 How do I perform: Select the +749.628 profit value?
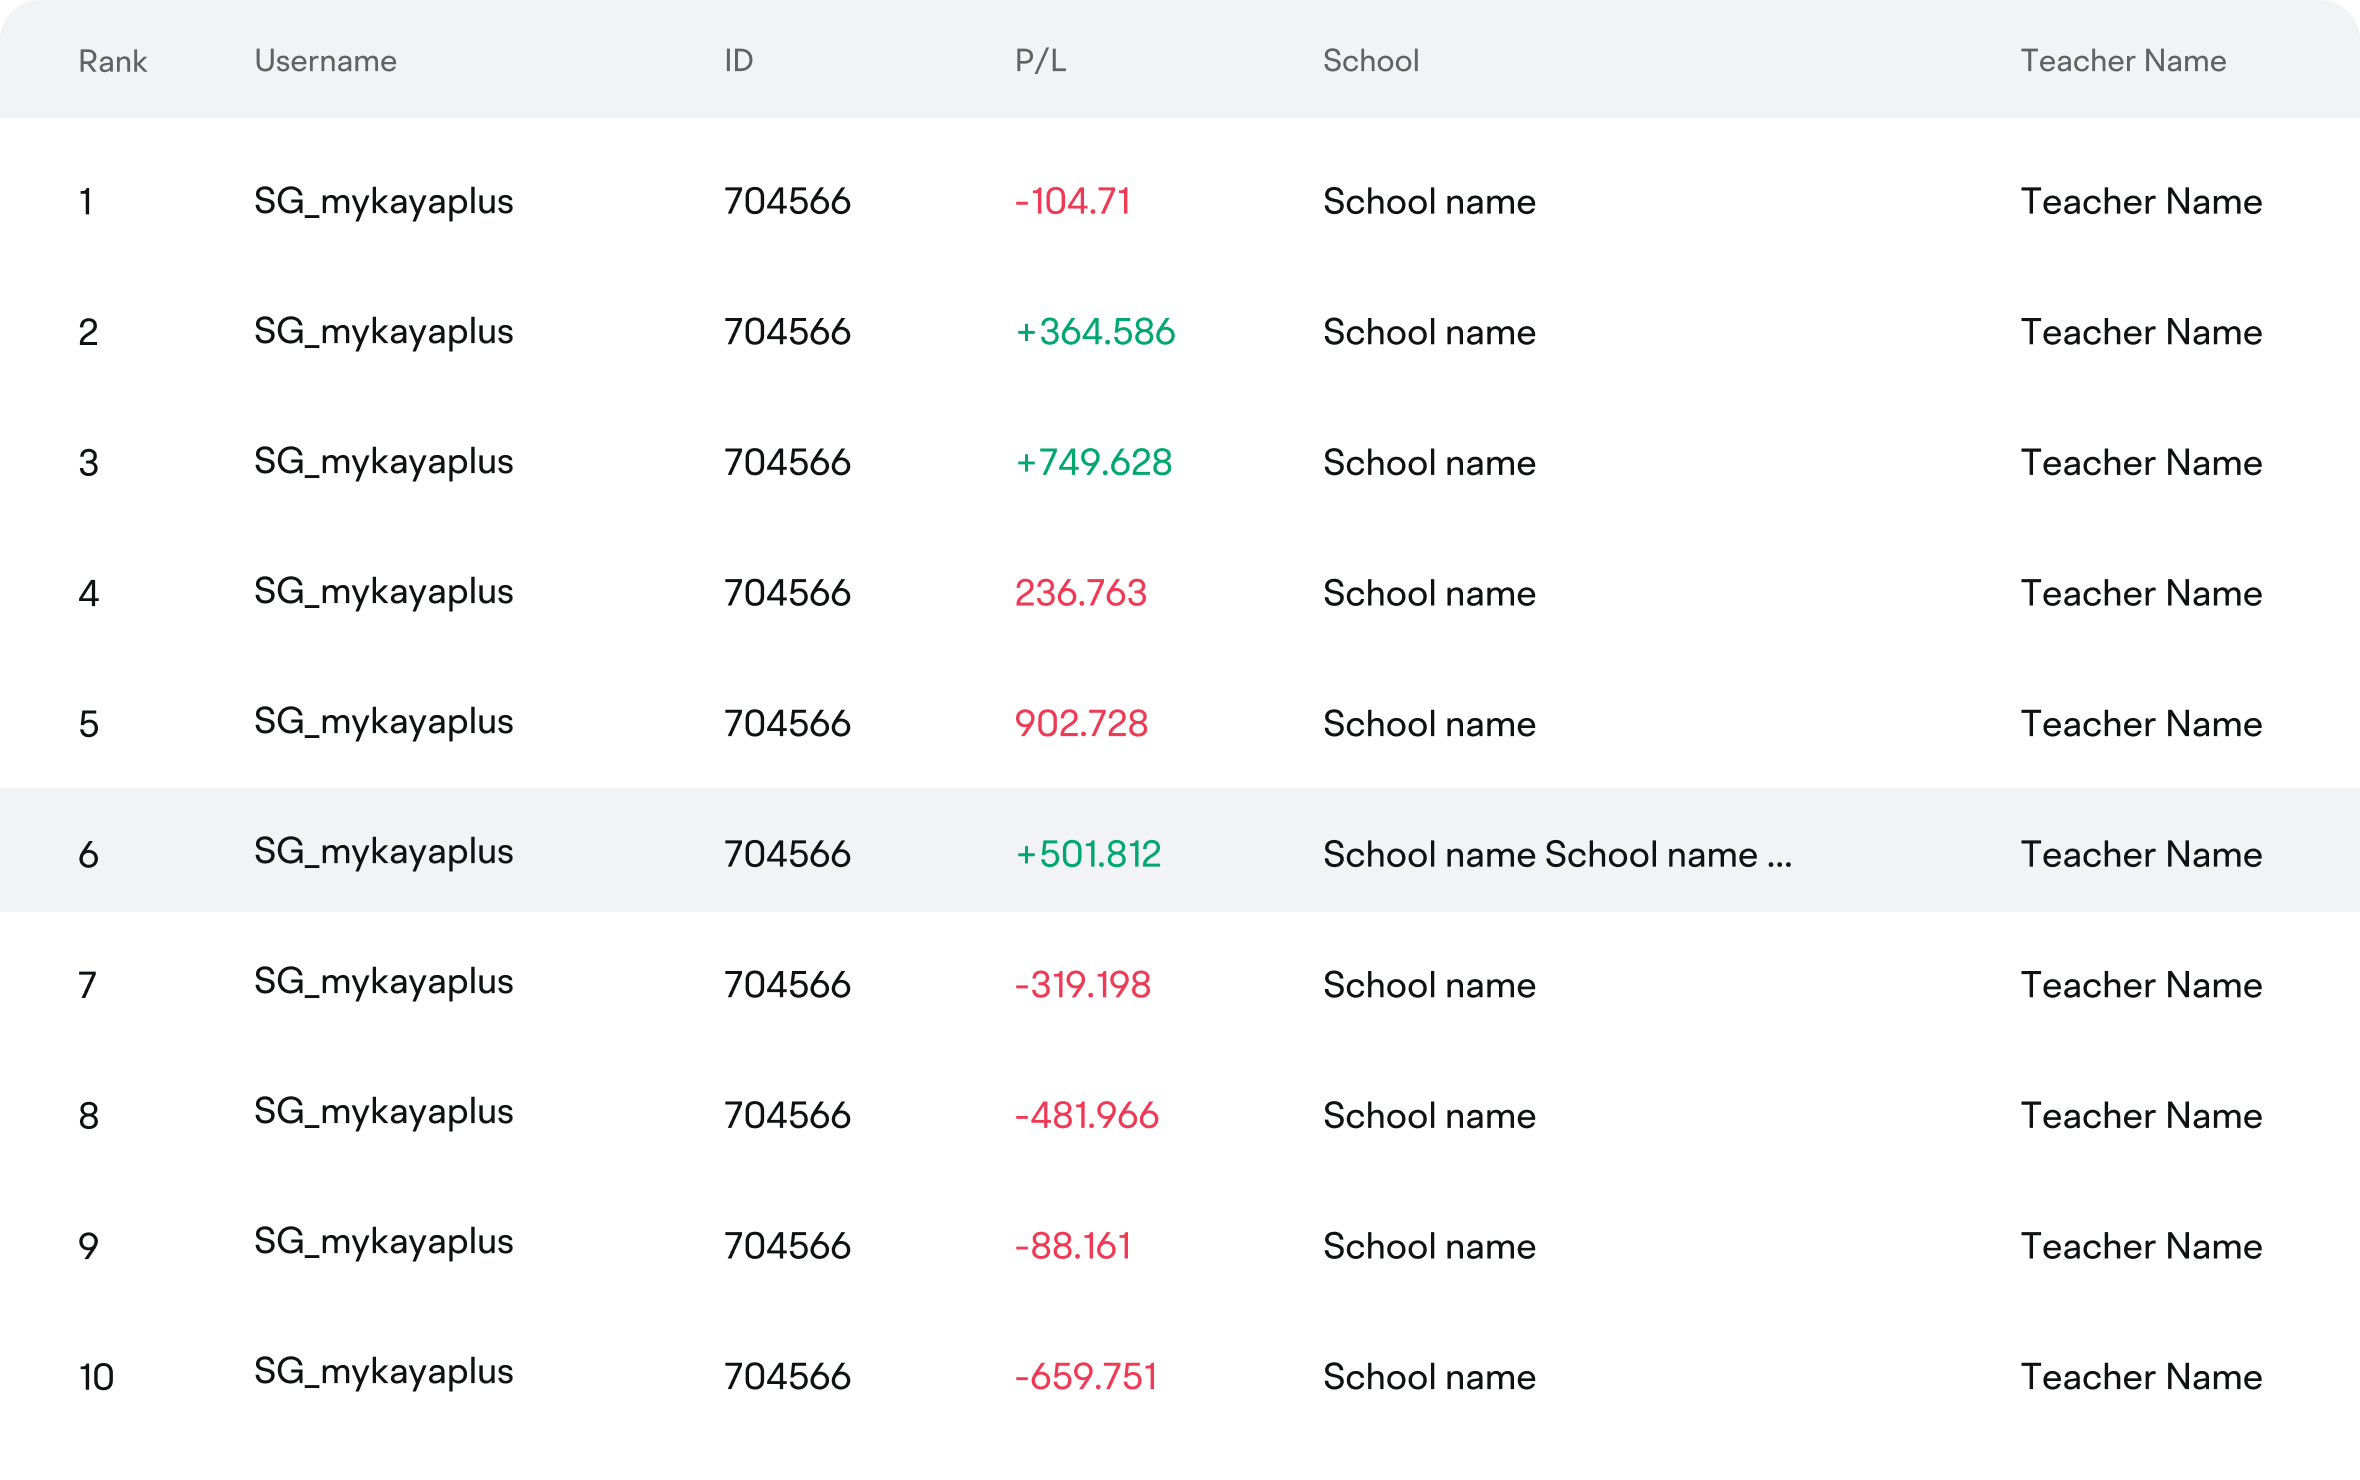[x=1093, y=463]
